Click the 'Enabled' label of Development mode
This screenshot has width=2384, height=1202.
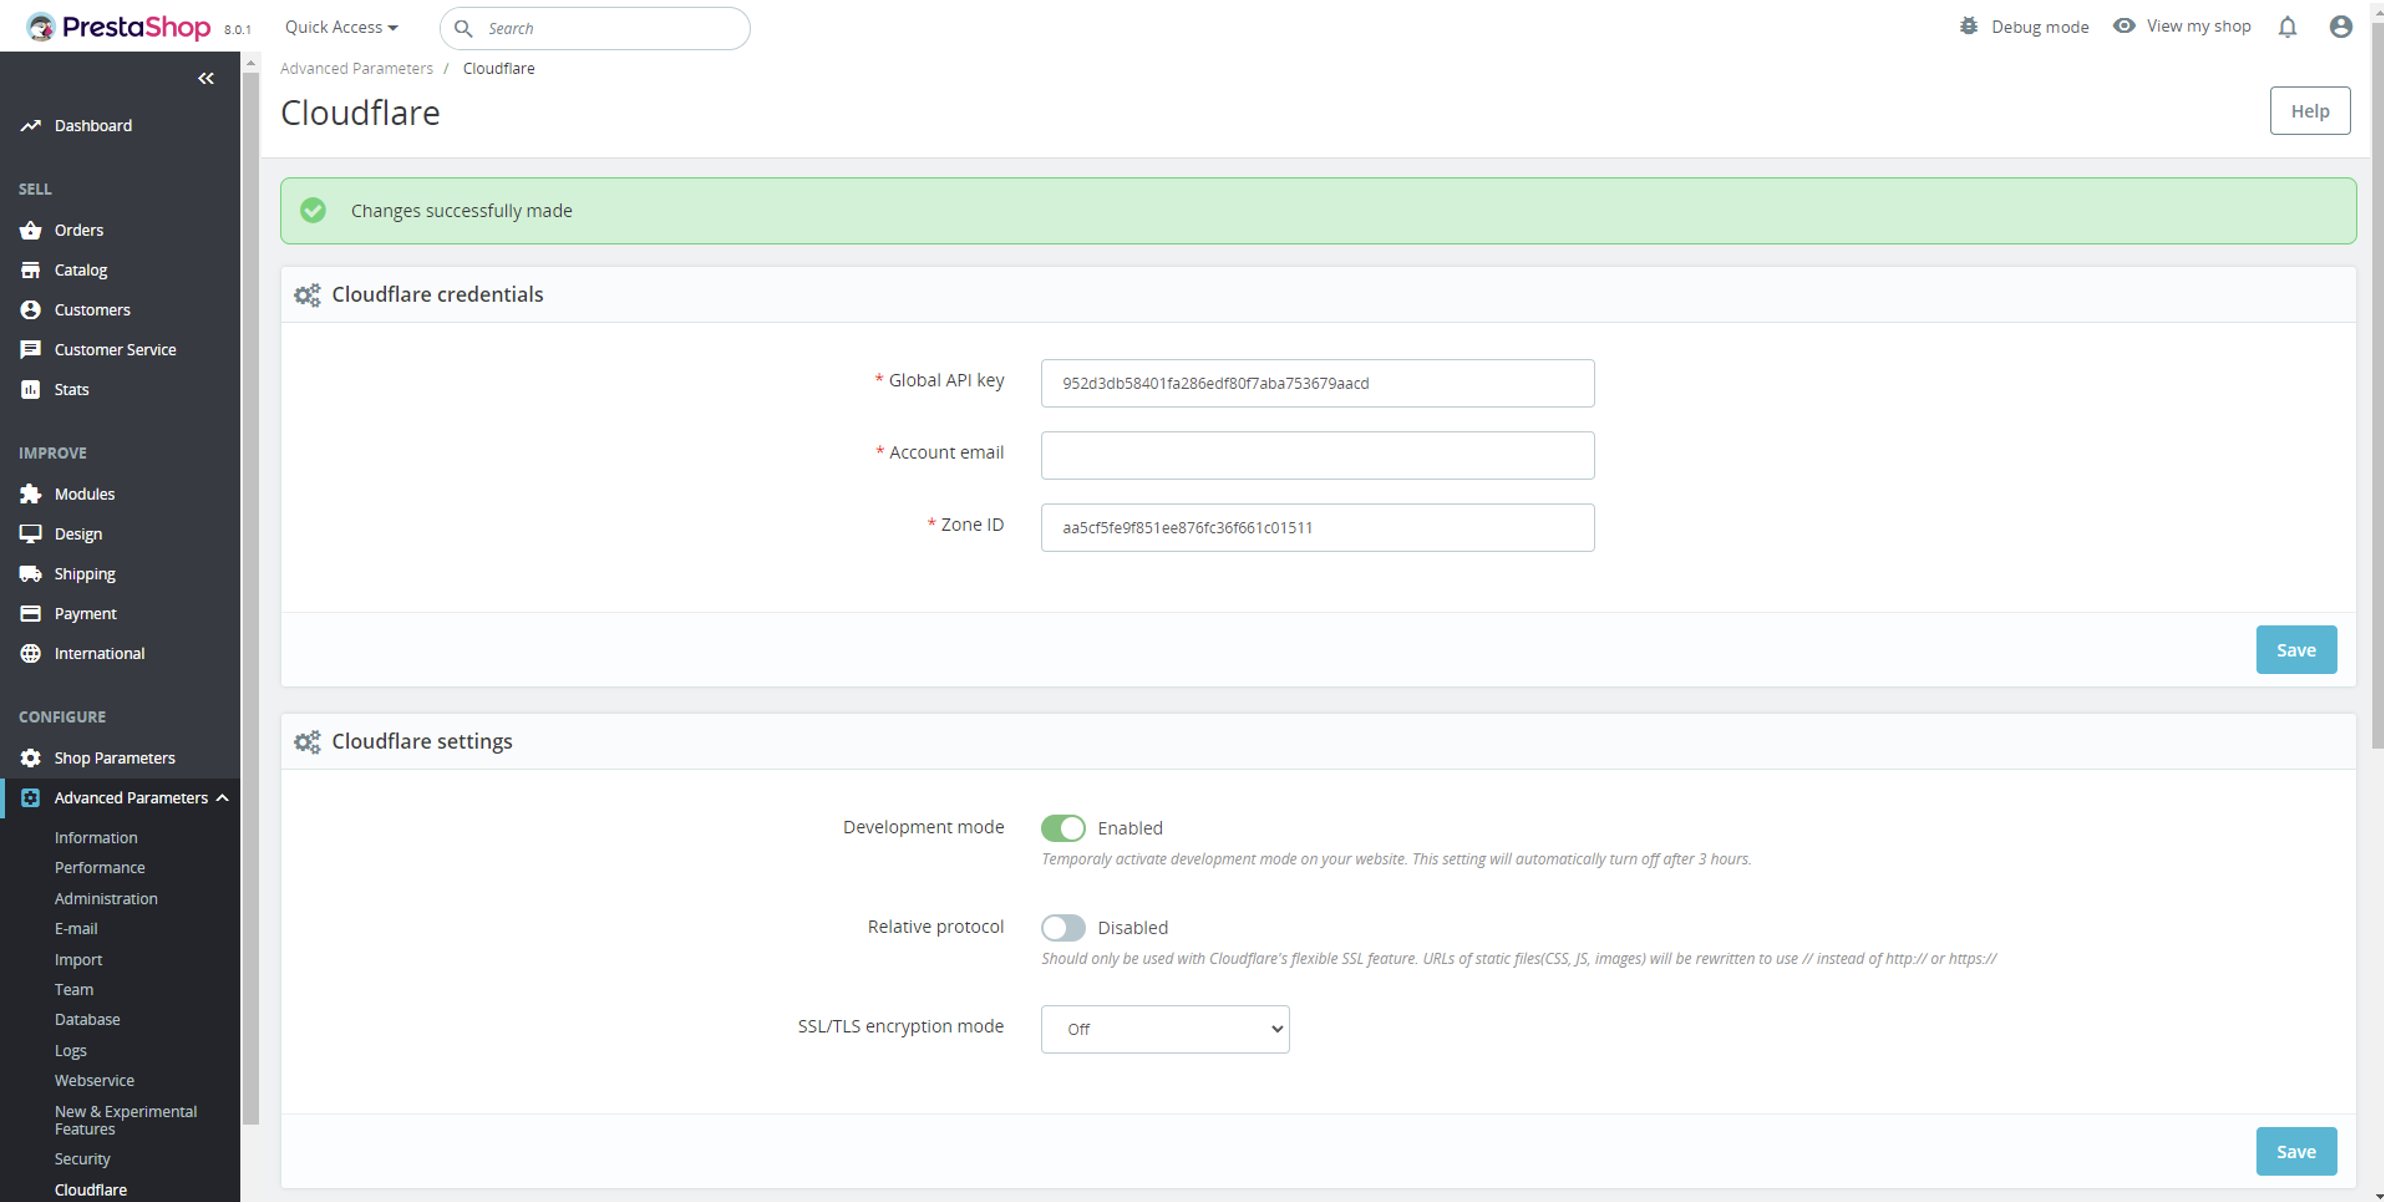pyautogui.click(x=1130, y=828)
